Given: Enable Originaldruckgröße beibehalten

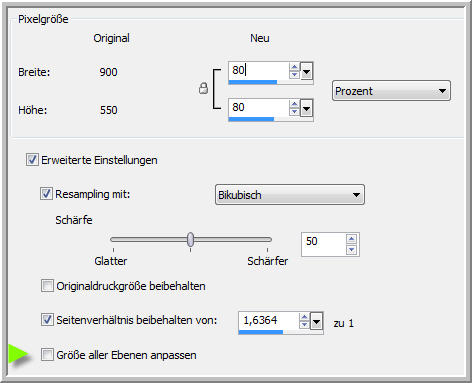Looking at the screenshot, I should tap(47, 286).
